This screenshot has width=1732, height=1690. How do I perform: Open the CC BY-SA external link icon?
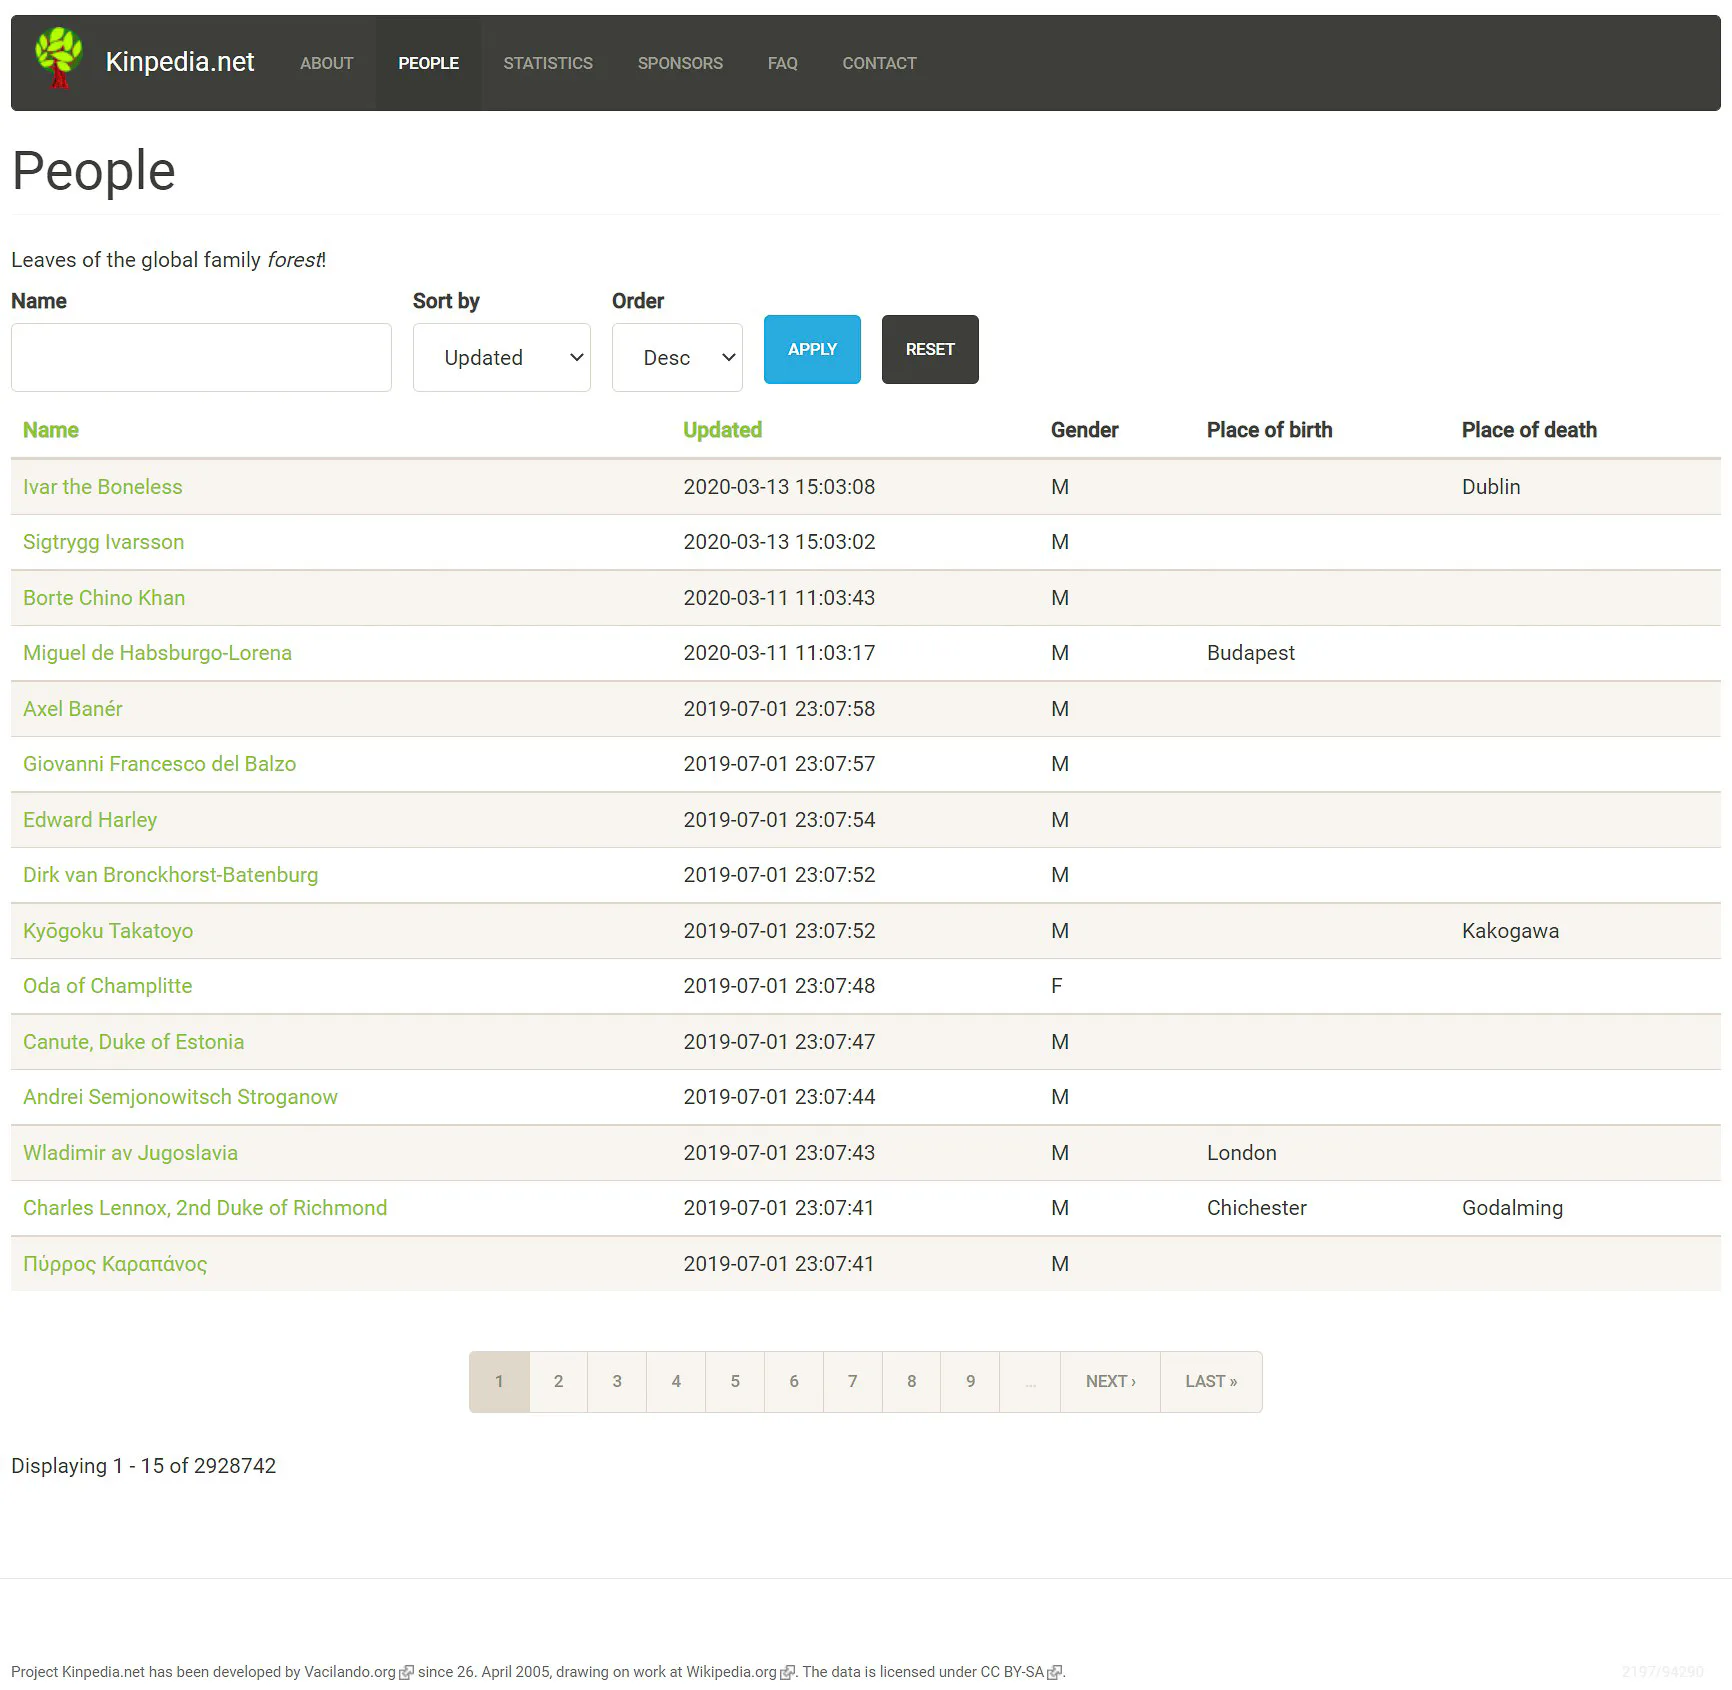click(x=1054, y=1672)
